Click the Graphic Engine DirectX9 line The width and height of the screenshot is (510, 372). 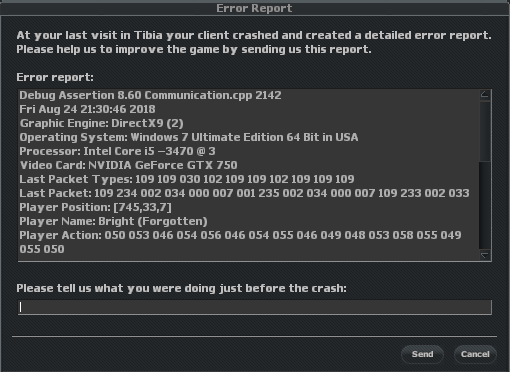[x=102, y=123]
